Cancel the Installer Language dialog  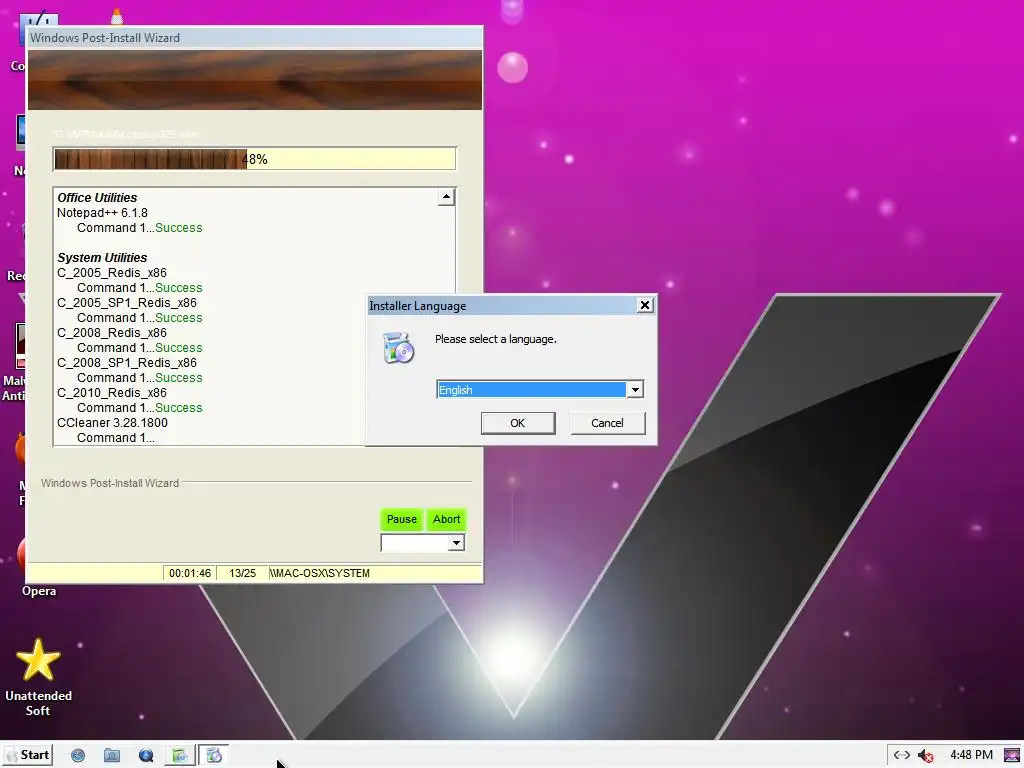click(607, 423)
